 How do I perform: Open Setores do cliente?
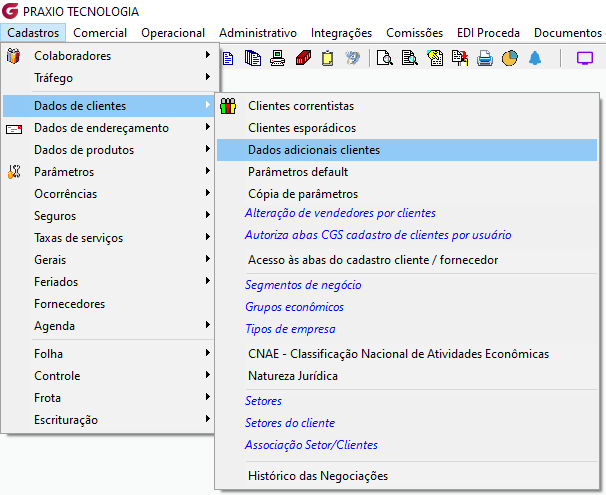pyautogui.click(x=290, y=423)
